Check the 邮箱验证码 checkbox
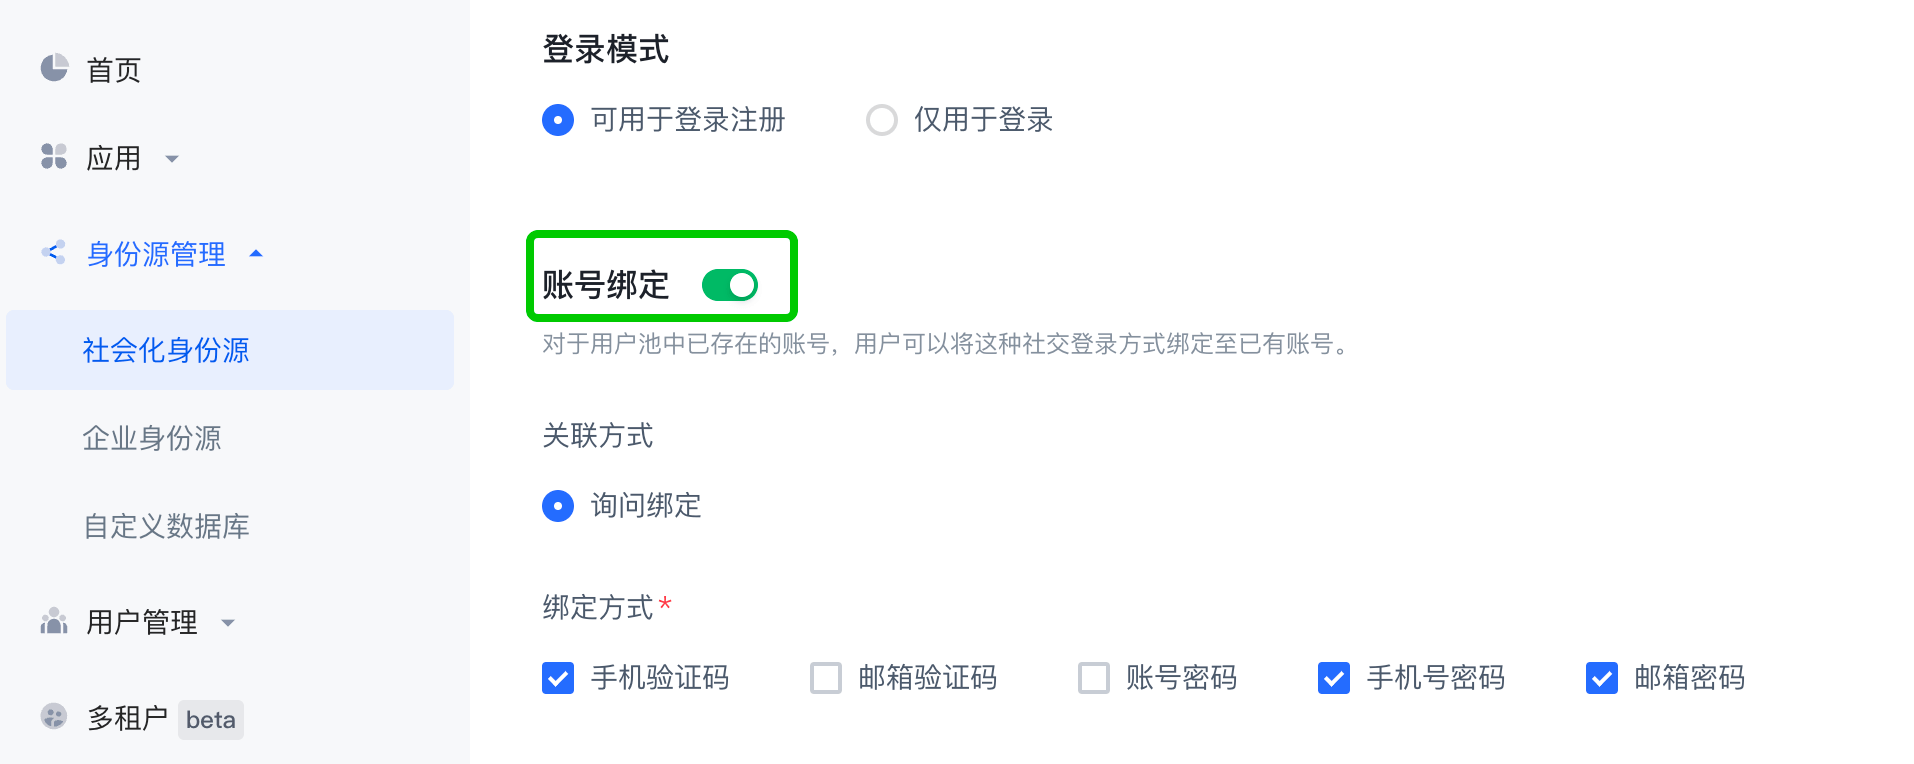 pyautogui.click(x=826, y=678)
